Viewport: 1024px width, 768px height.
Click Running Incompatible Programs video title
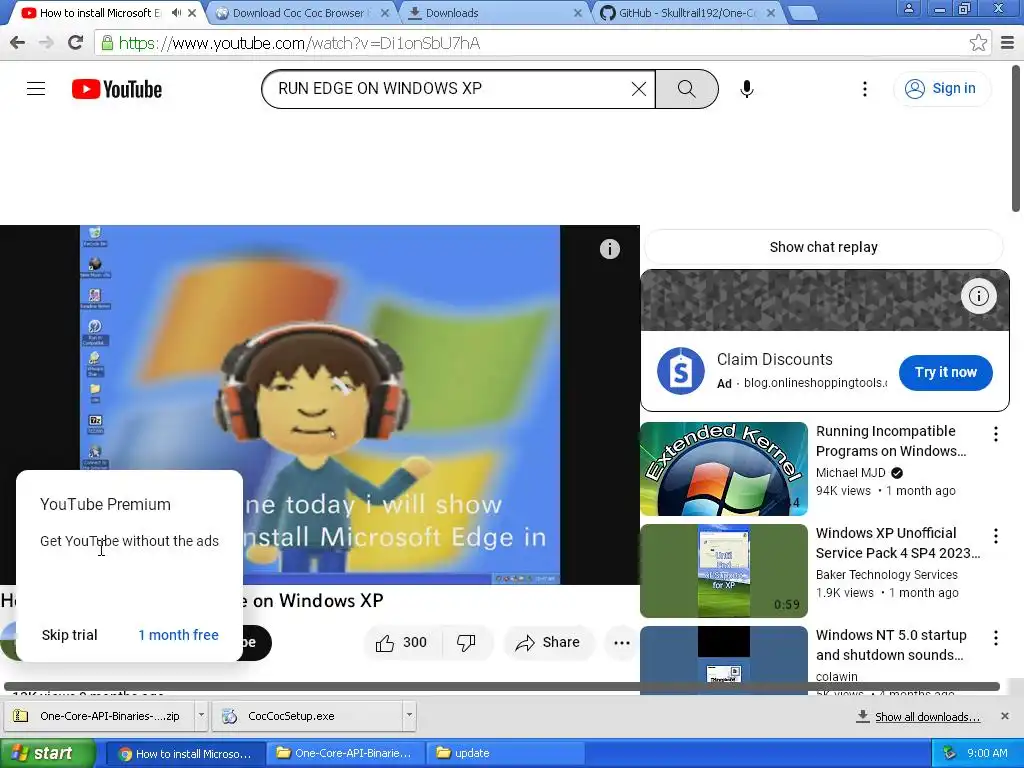(x=891, y=441)
